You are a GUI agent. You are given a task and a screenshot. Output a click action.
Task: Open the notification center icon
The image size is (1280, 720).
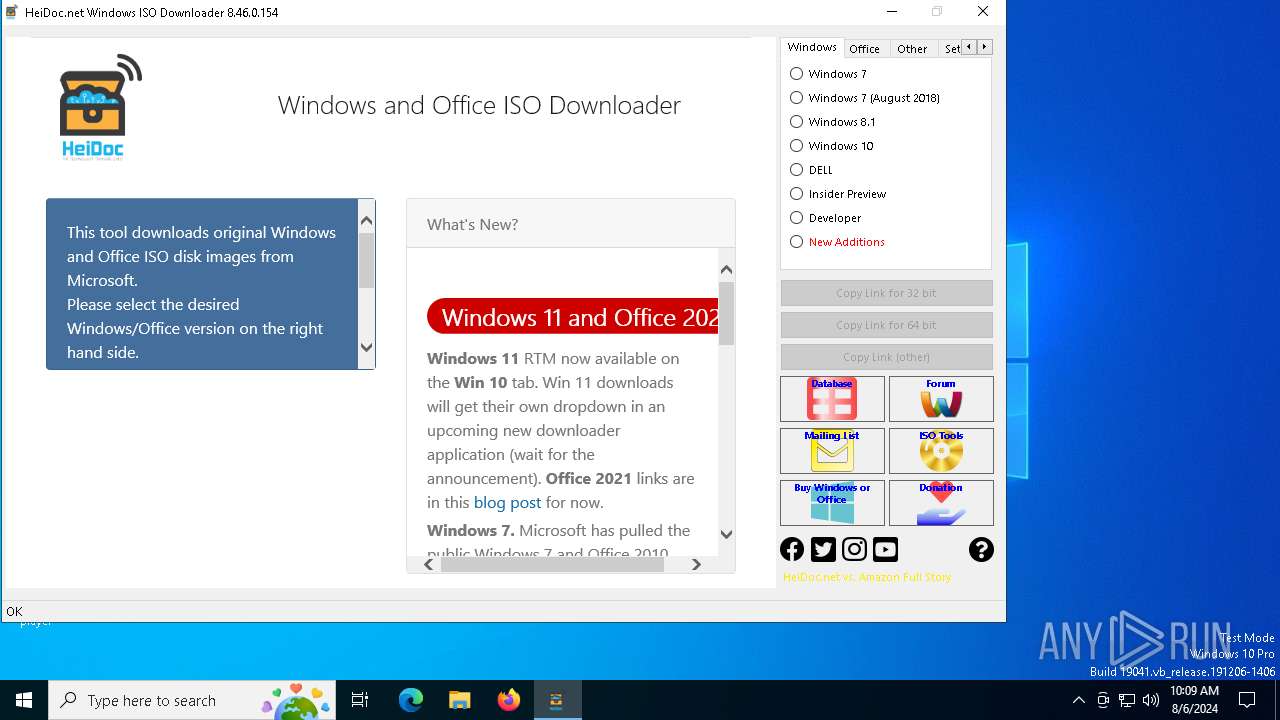coord(1247,700)
